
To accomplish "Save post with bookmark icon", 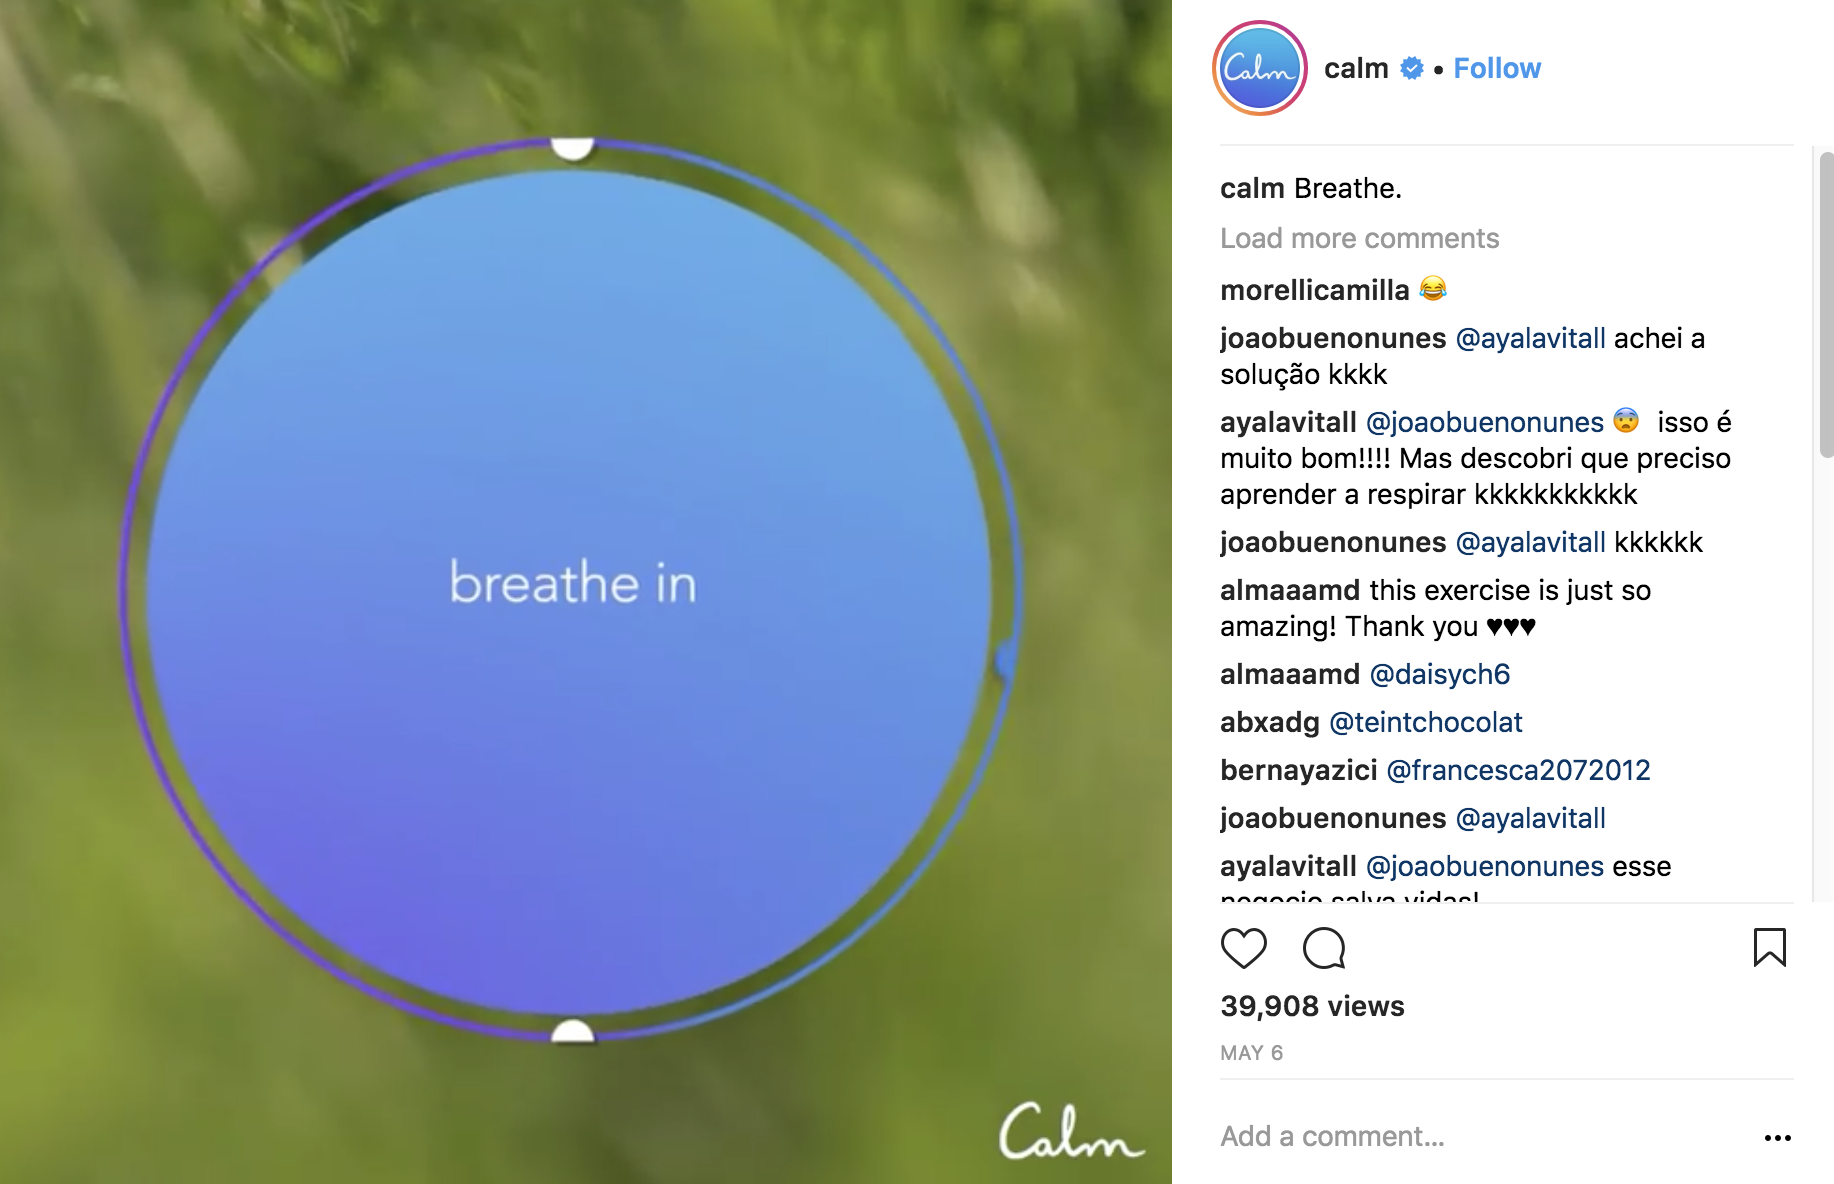I will click(x=1769, y=947).
